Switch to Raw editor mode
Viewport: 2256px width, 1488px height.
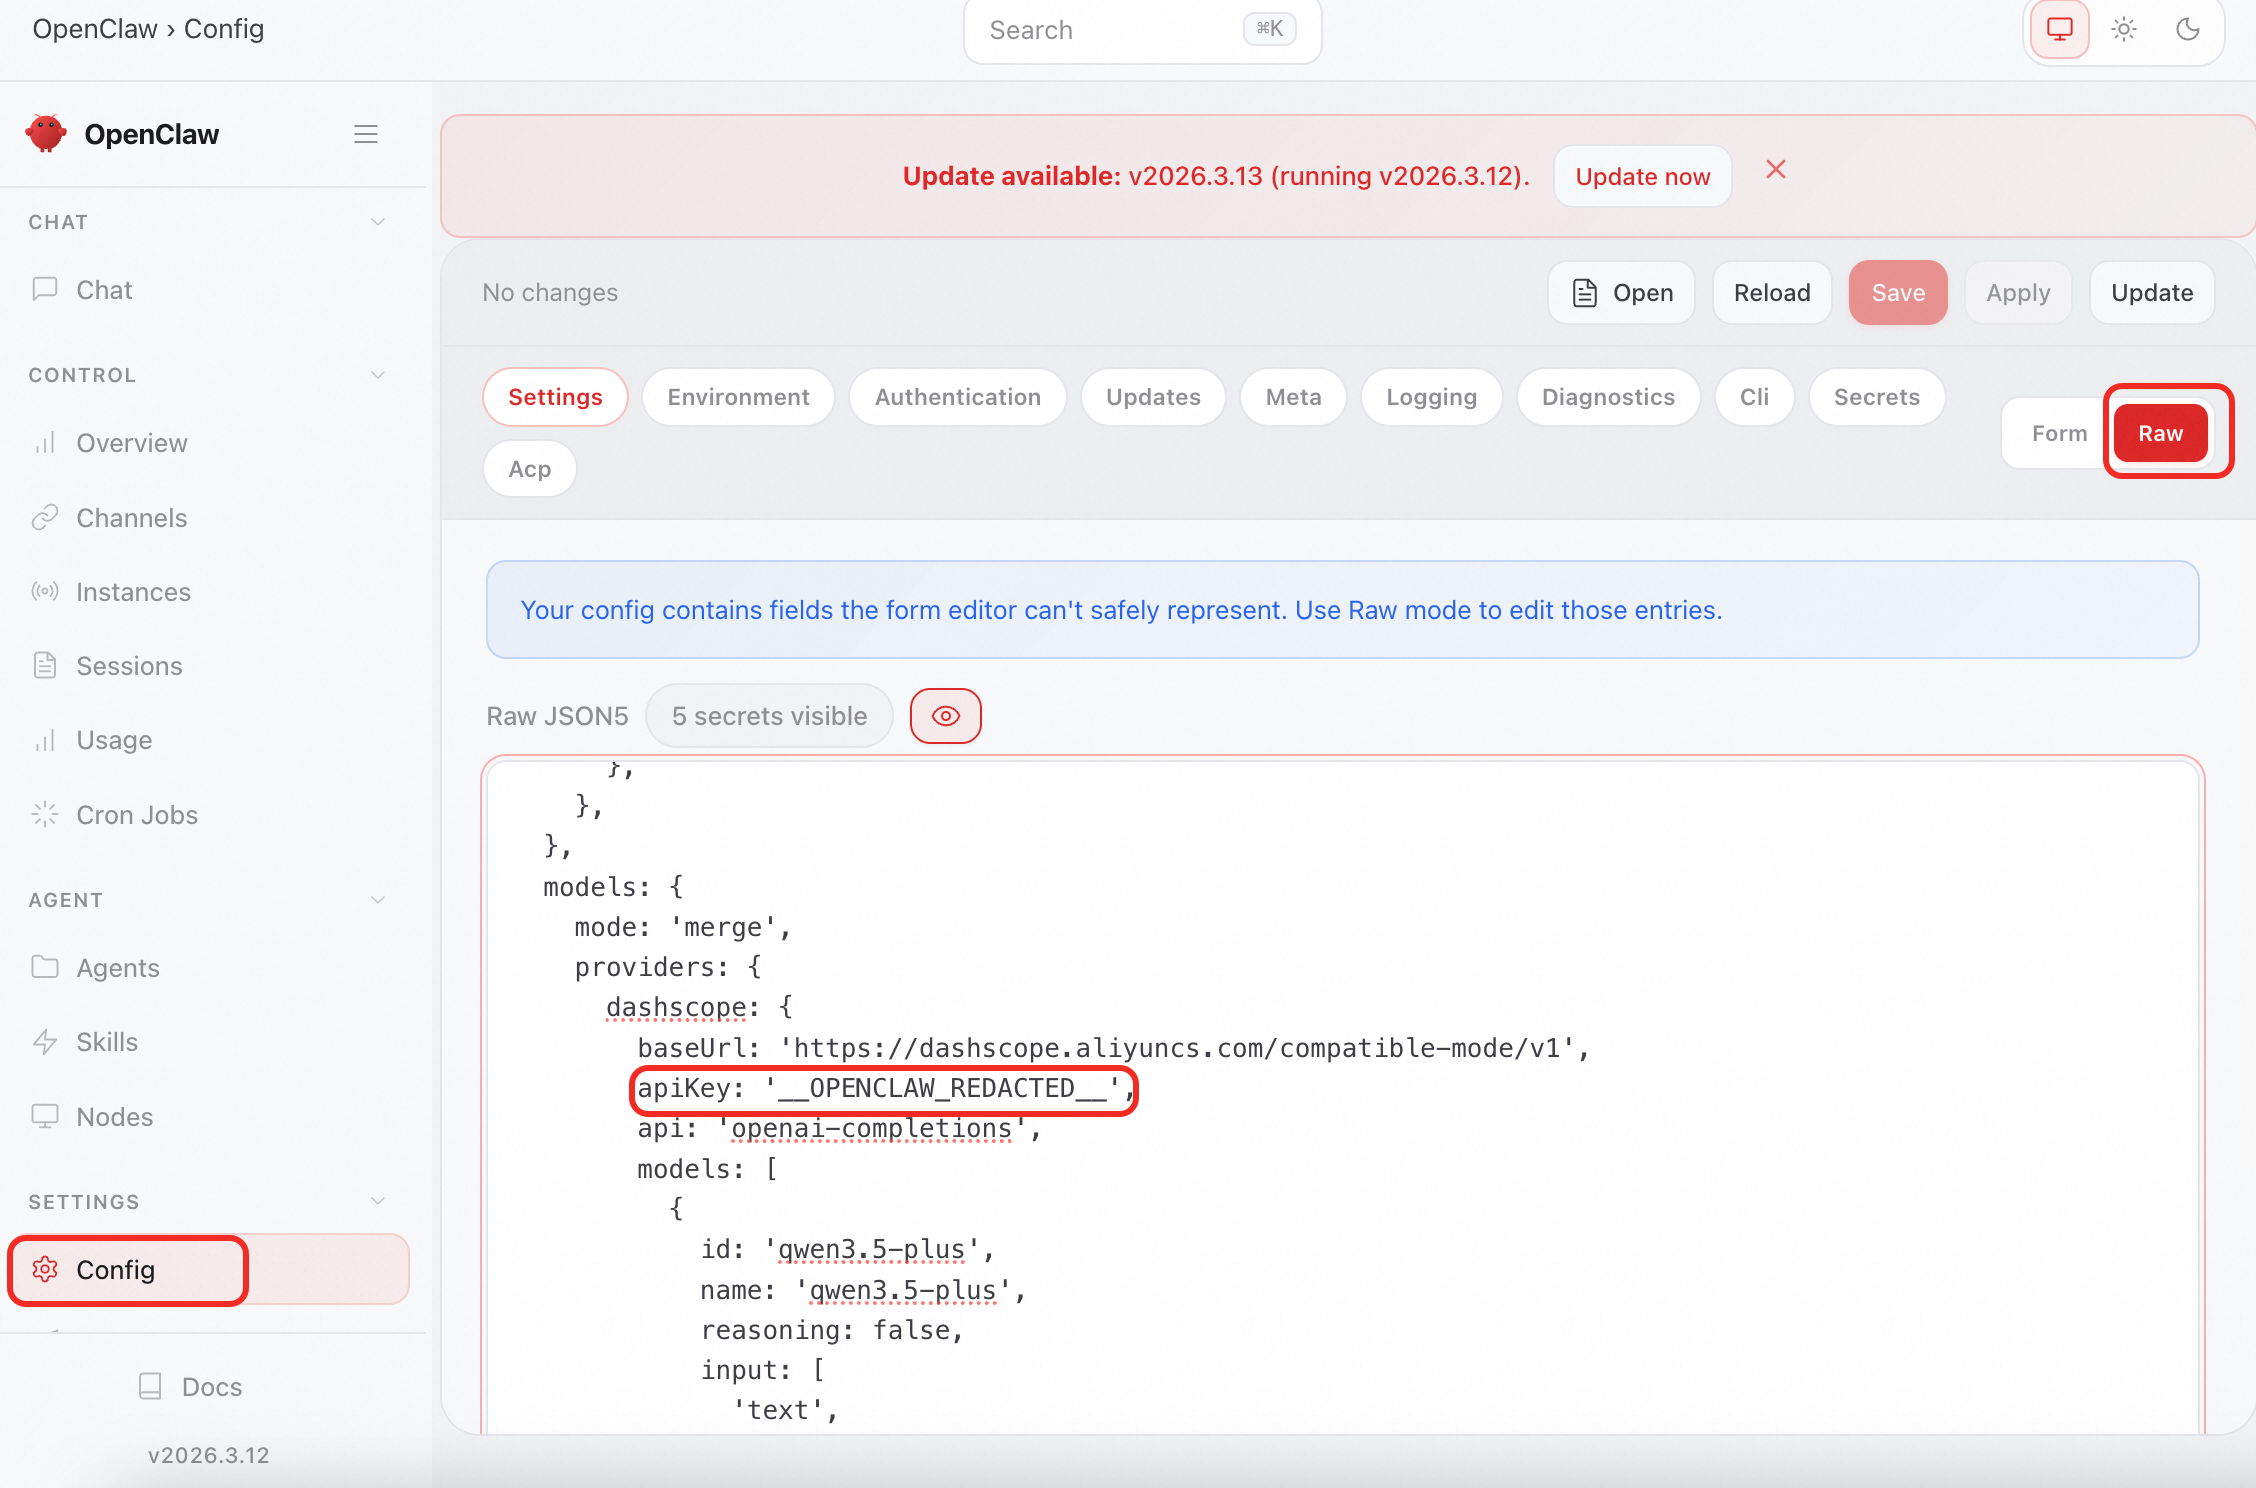click(2161, 433)
